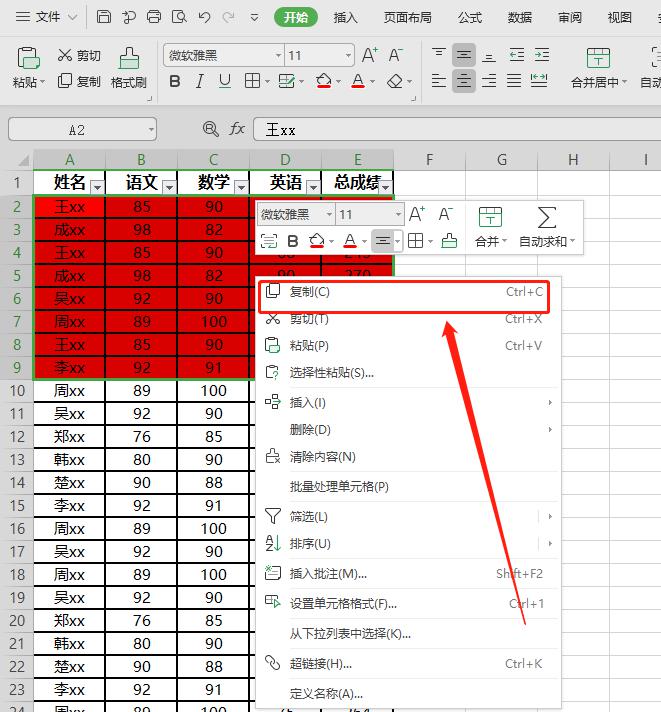This screenshot has height=712, width=661.
Task: Toggle bottom vertical alignment in ribbon
Action: tap(488, 55)
